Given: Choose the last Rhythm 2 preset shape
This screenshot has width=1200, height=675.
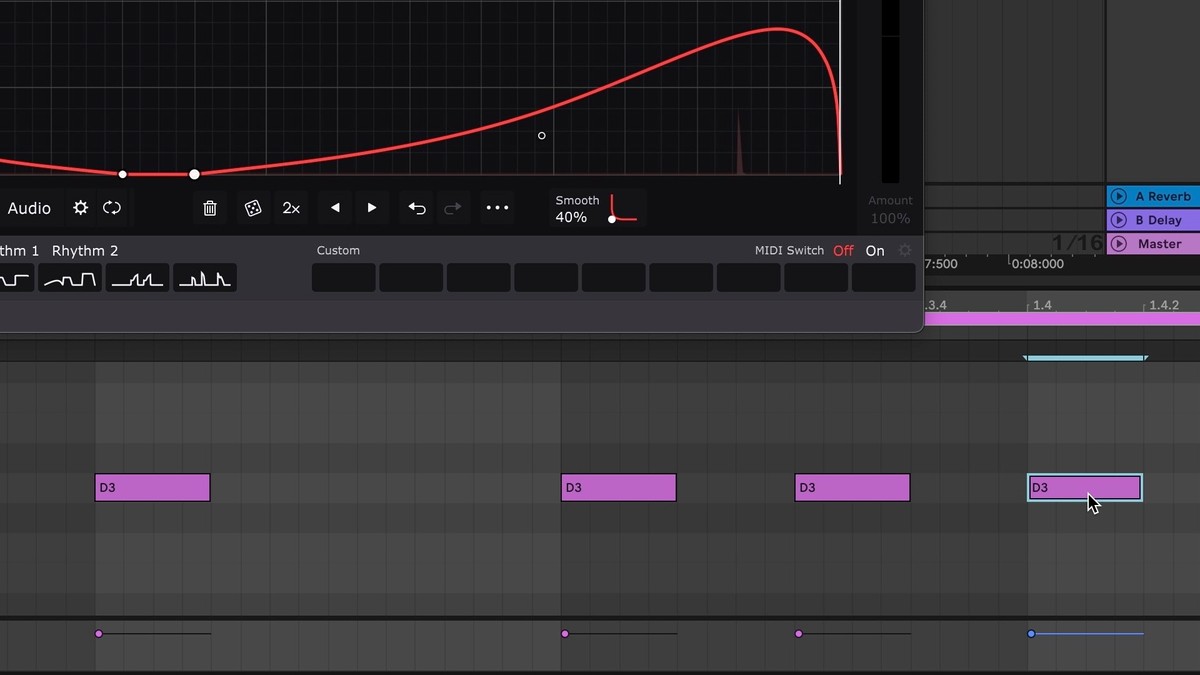Looking at the screenshot, I should point(205,278).
